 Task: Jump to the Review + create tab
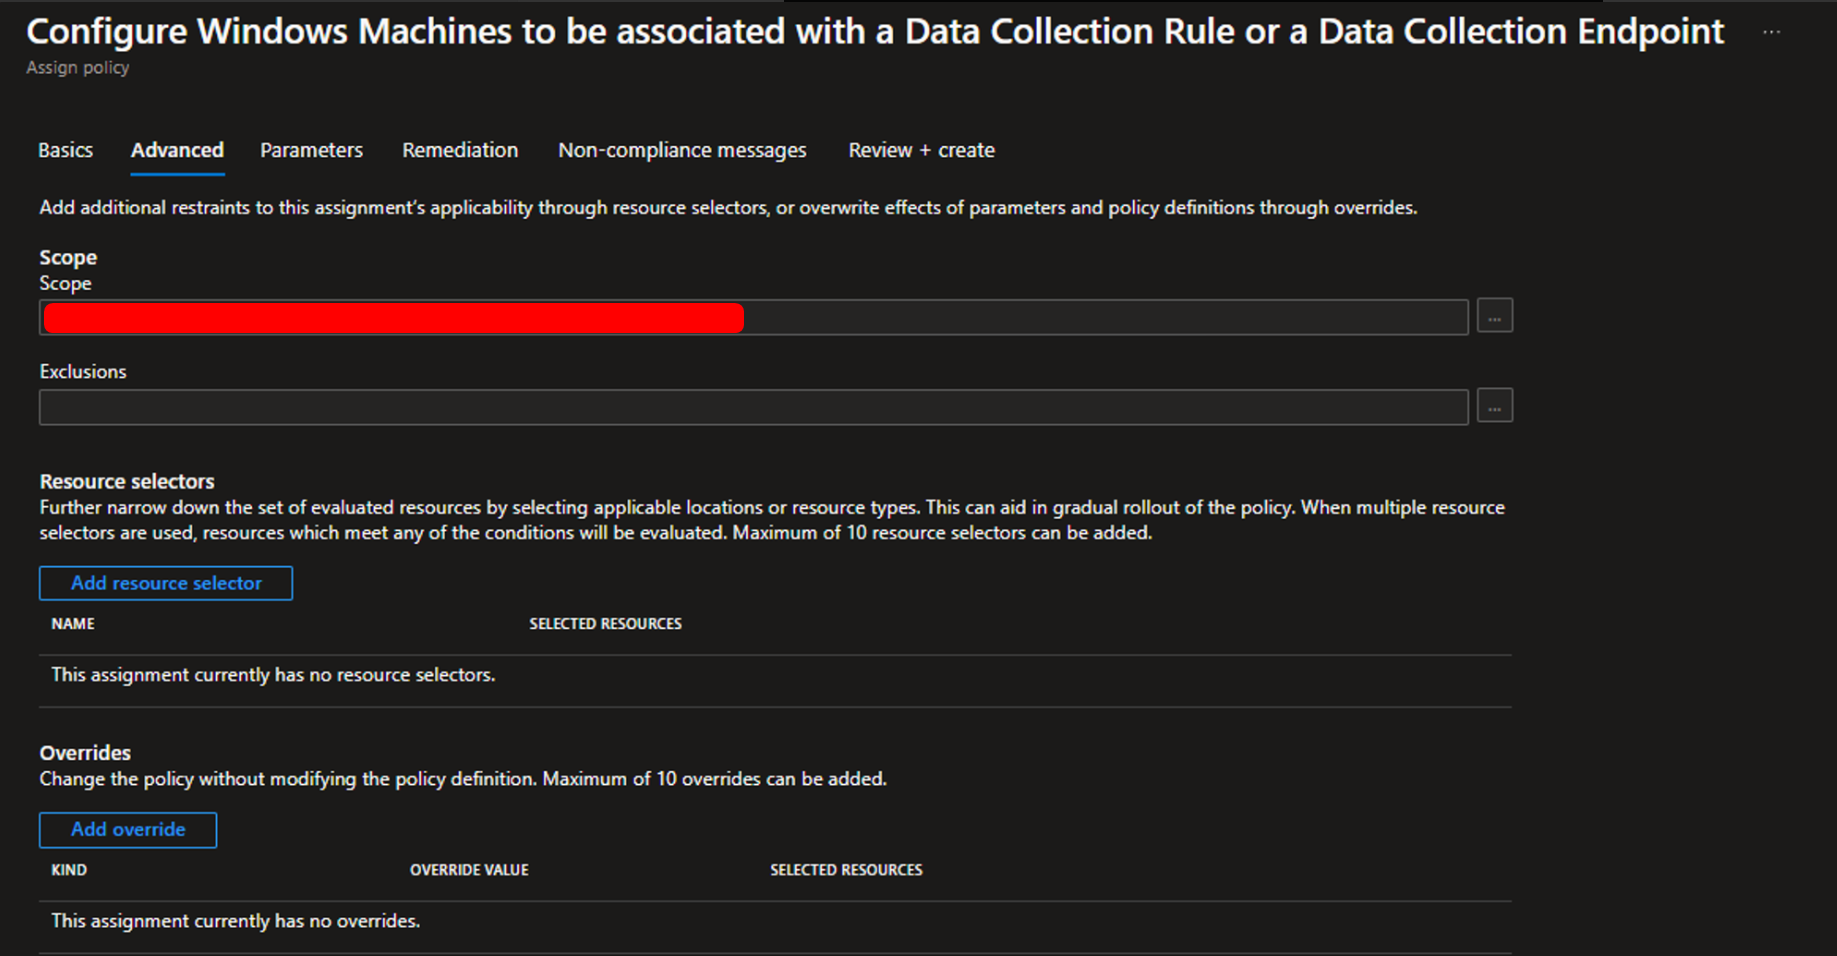(921, 150)
